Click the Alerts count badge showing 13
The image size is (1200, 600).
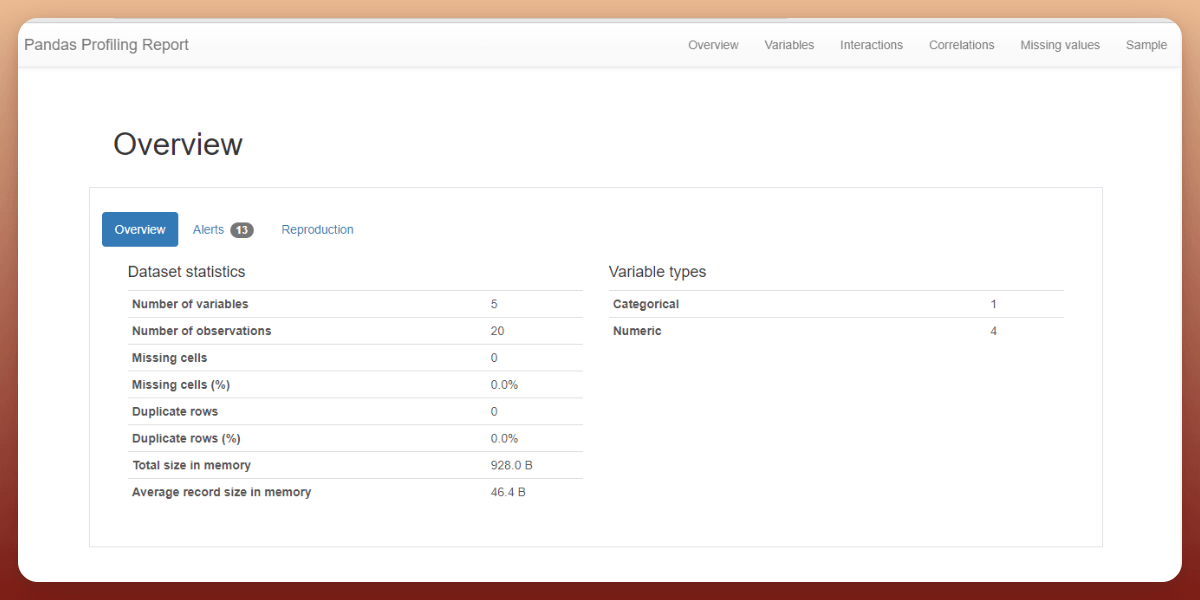click(242, 230)
